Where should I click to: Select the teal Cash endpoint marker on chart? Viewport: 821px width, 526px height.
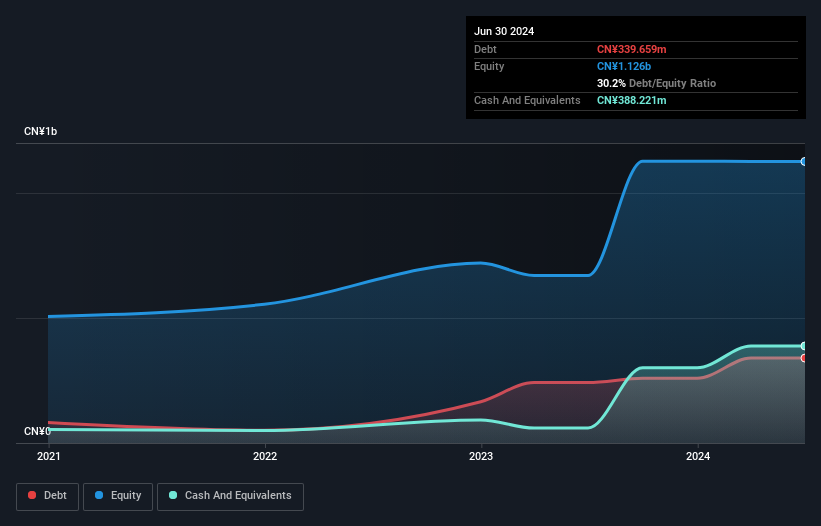point(804,346)
